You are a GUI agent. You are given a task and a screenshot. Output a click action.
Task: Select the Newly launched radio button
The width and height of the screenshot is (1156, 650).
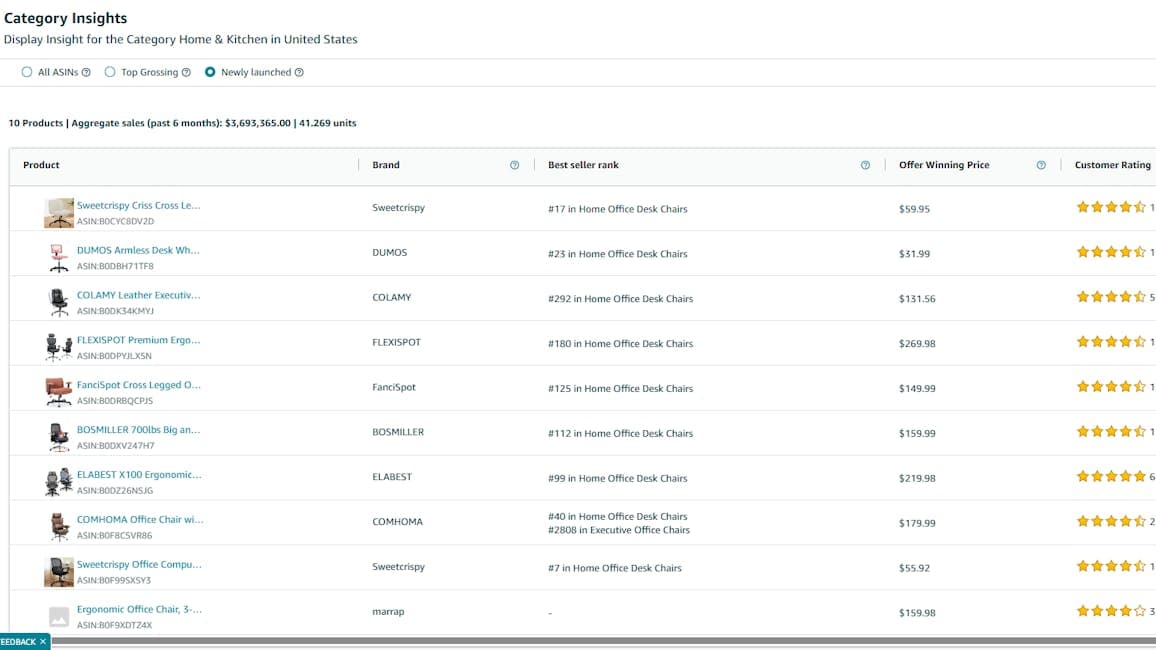(210, 72)
